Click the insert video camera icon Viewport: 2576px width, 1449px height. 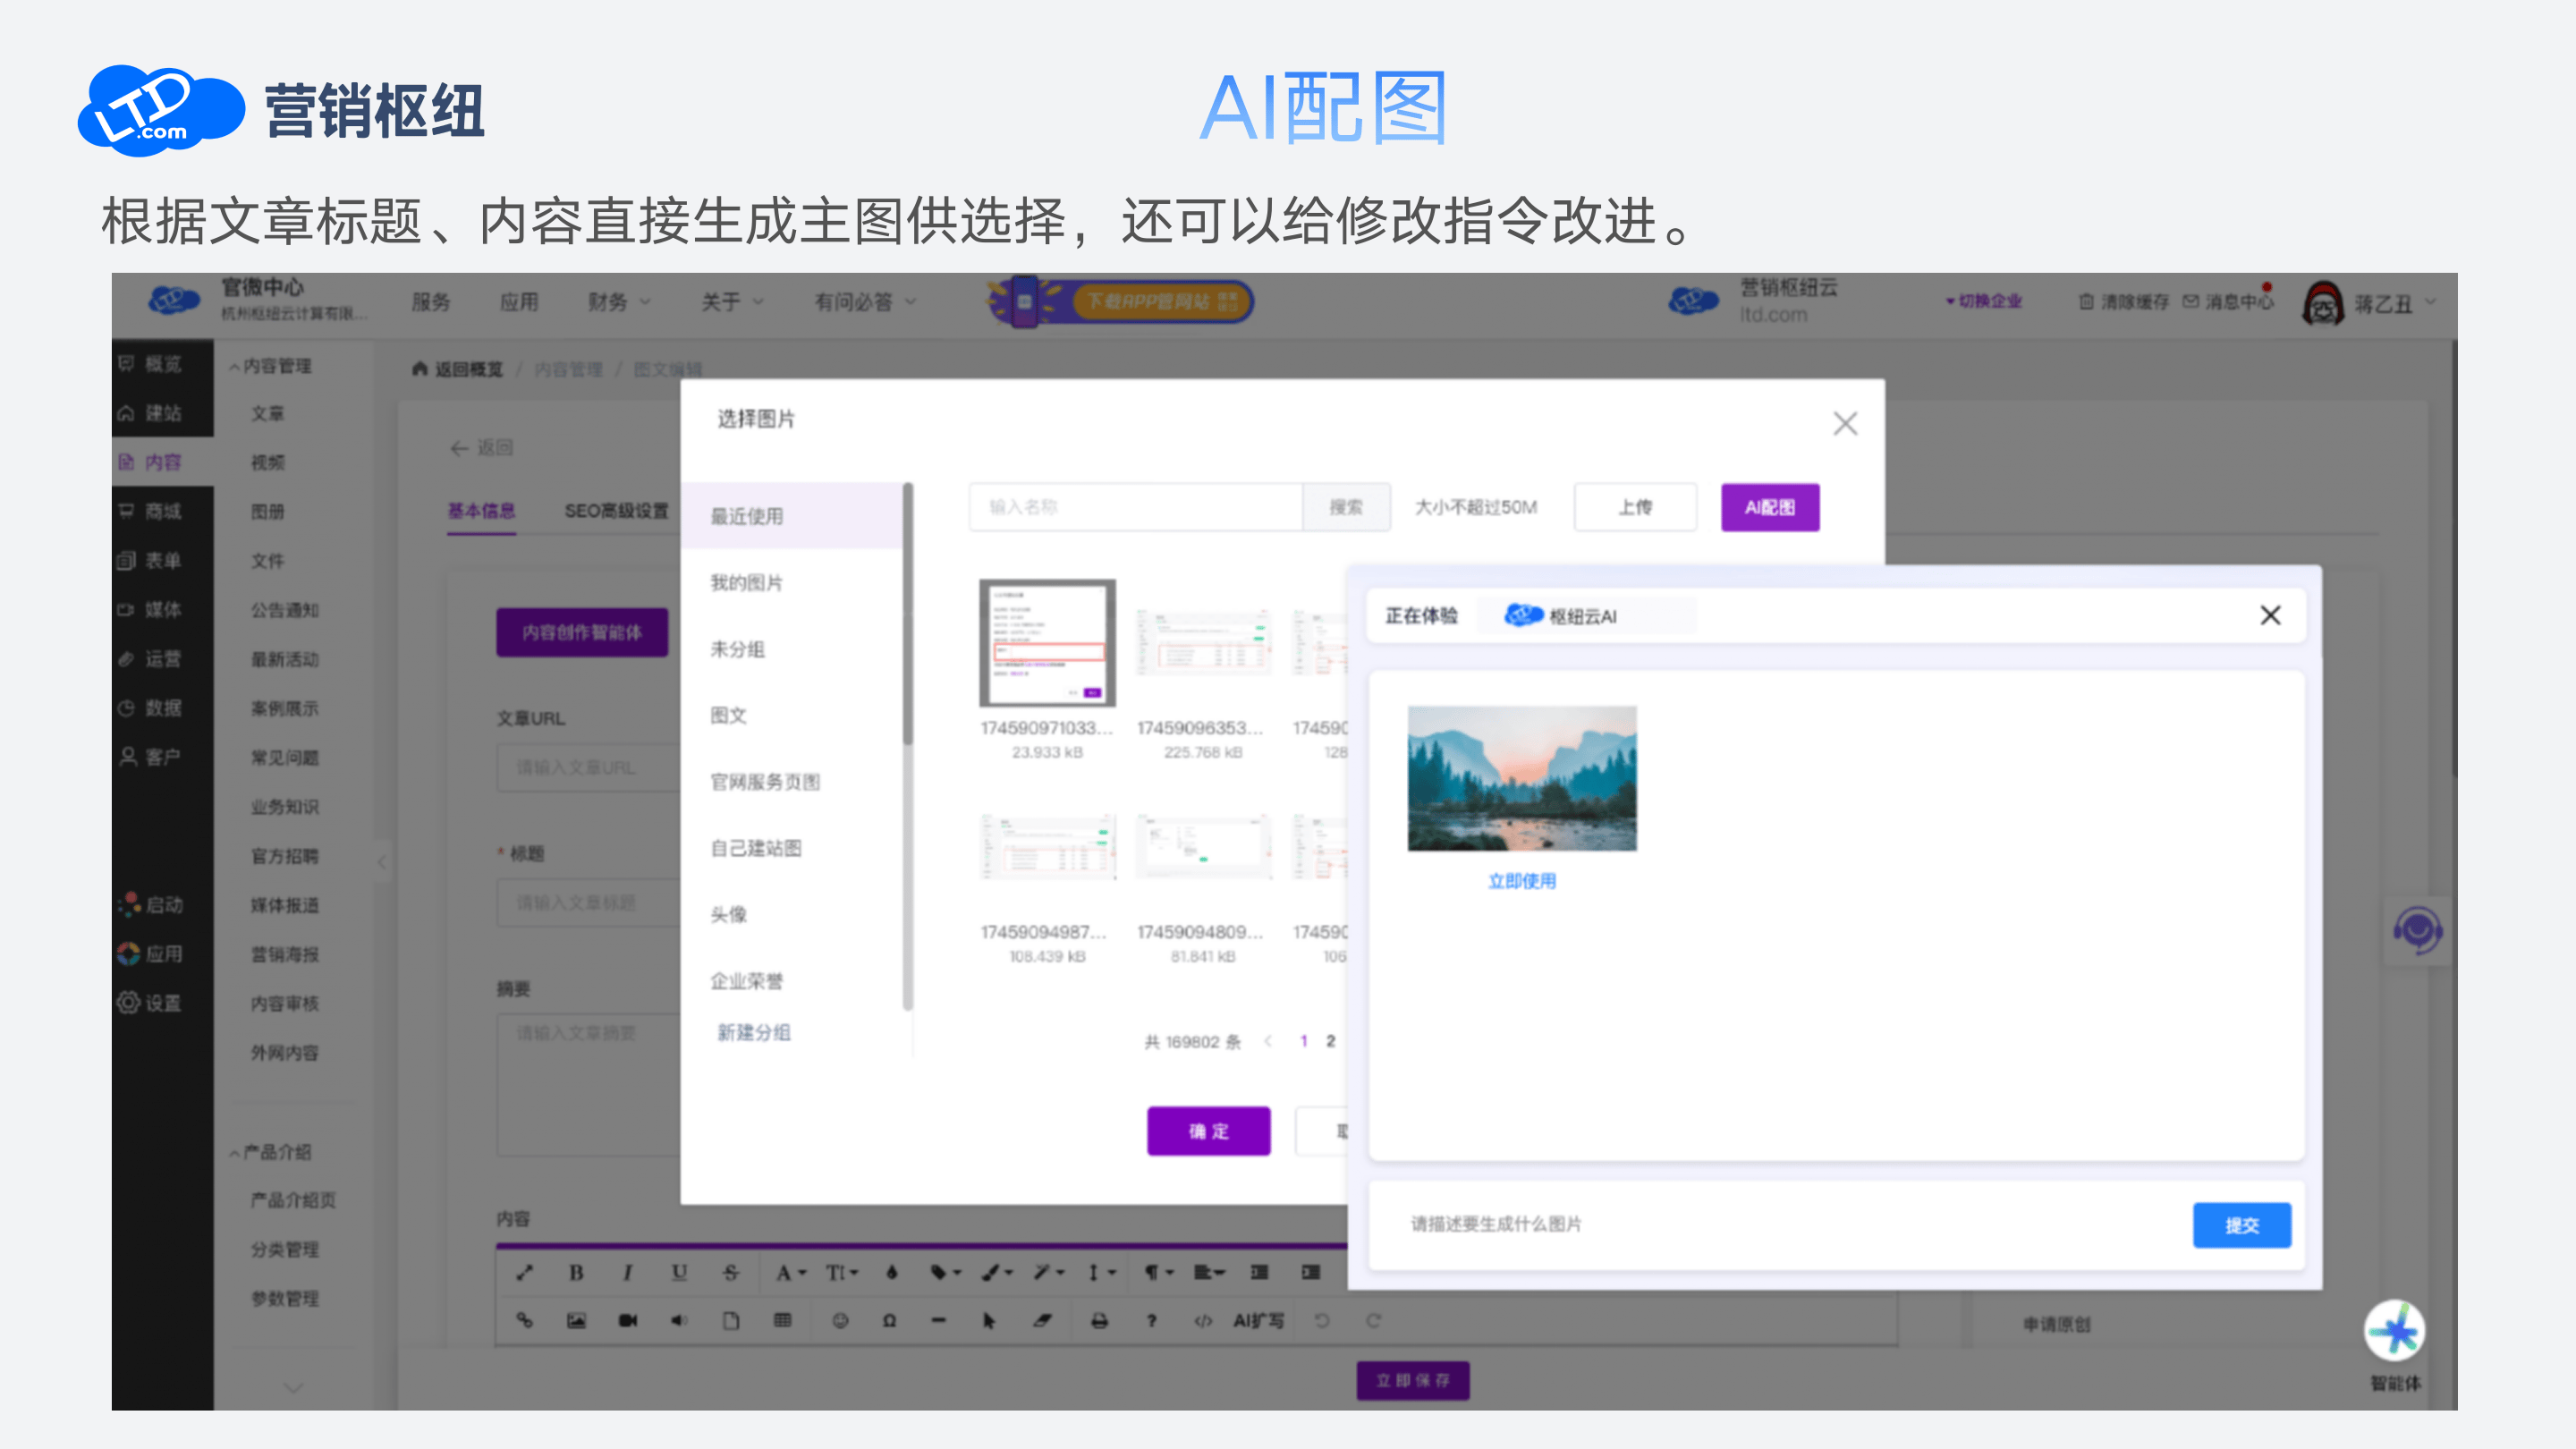628,1321
